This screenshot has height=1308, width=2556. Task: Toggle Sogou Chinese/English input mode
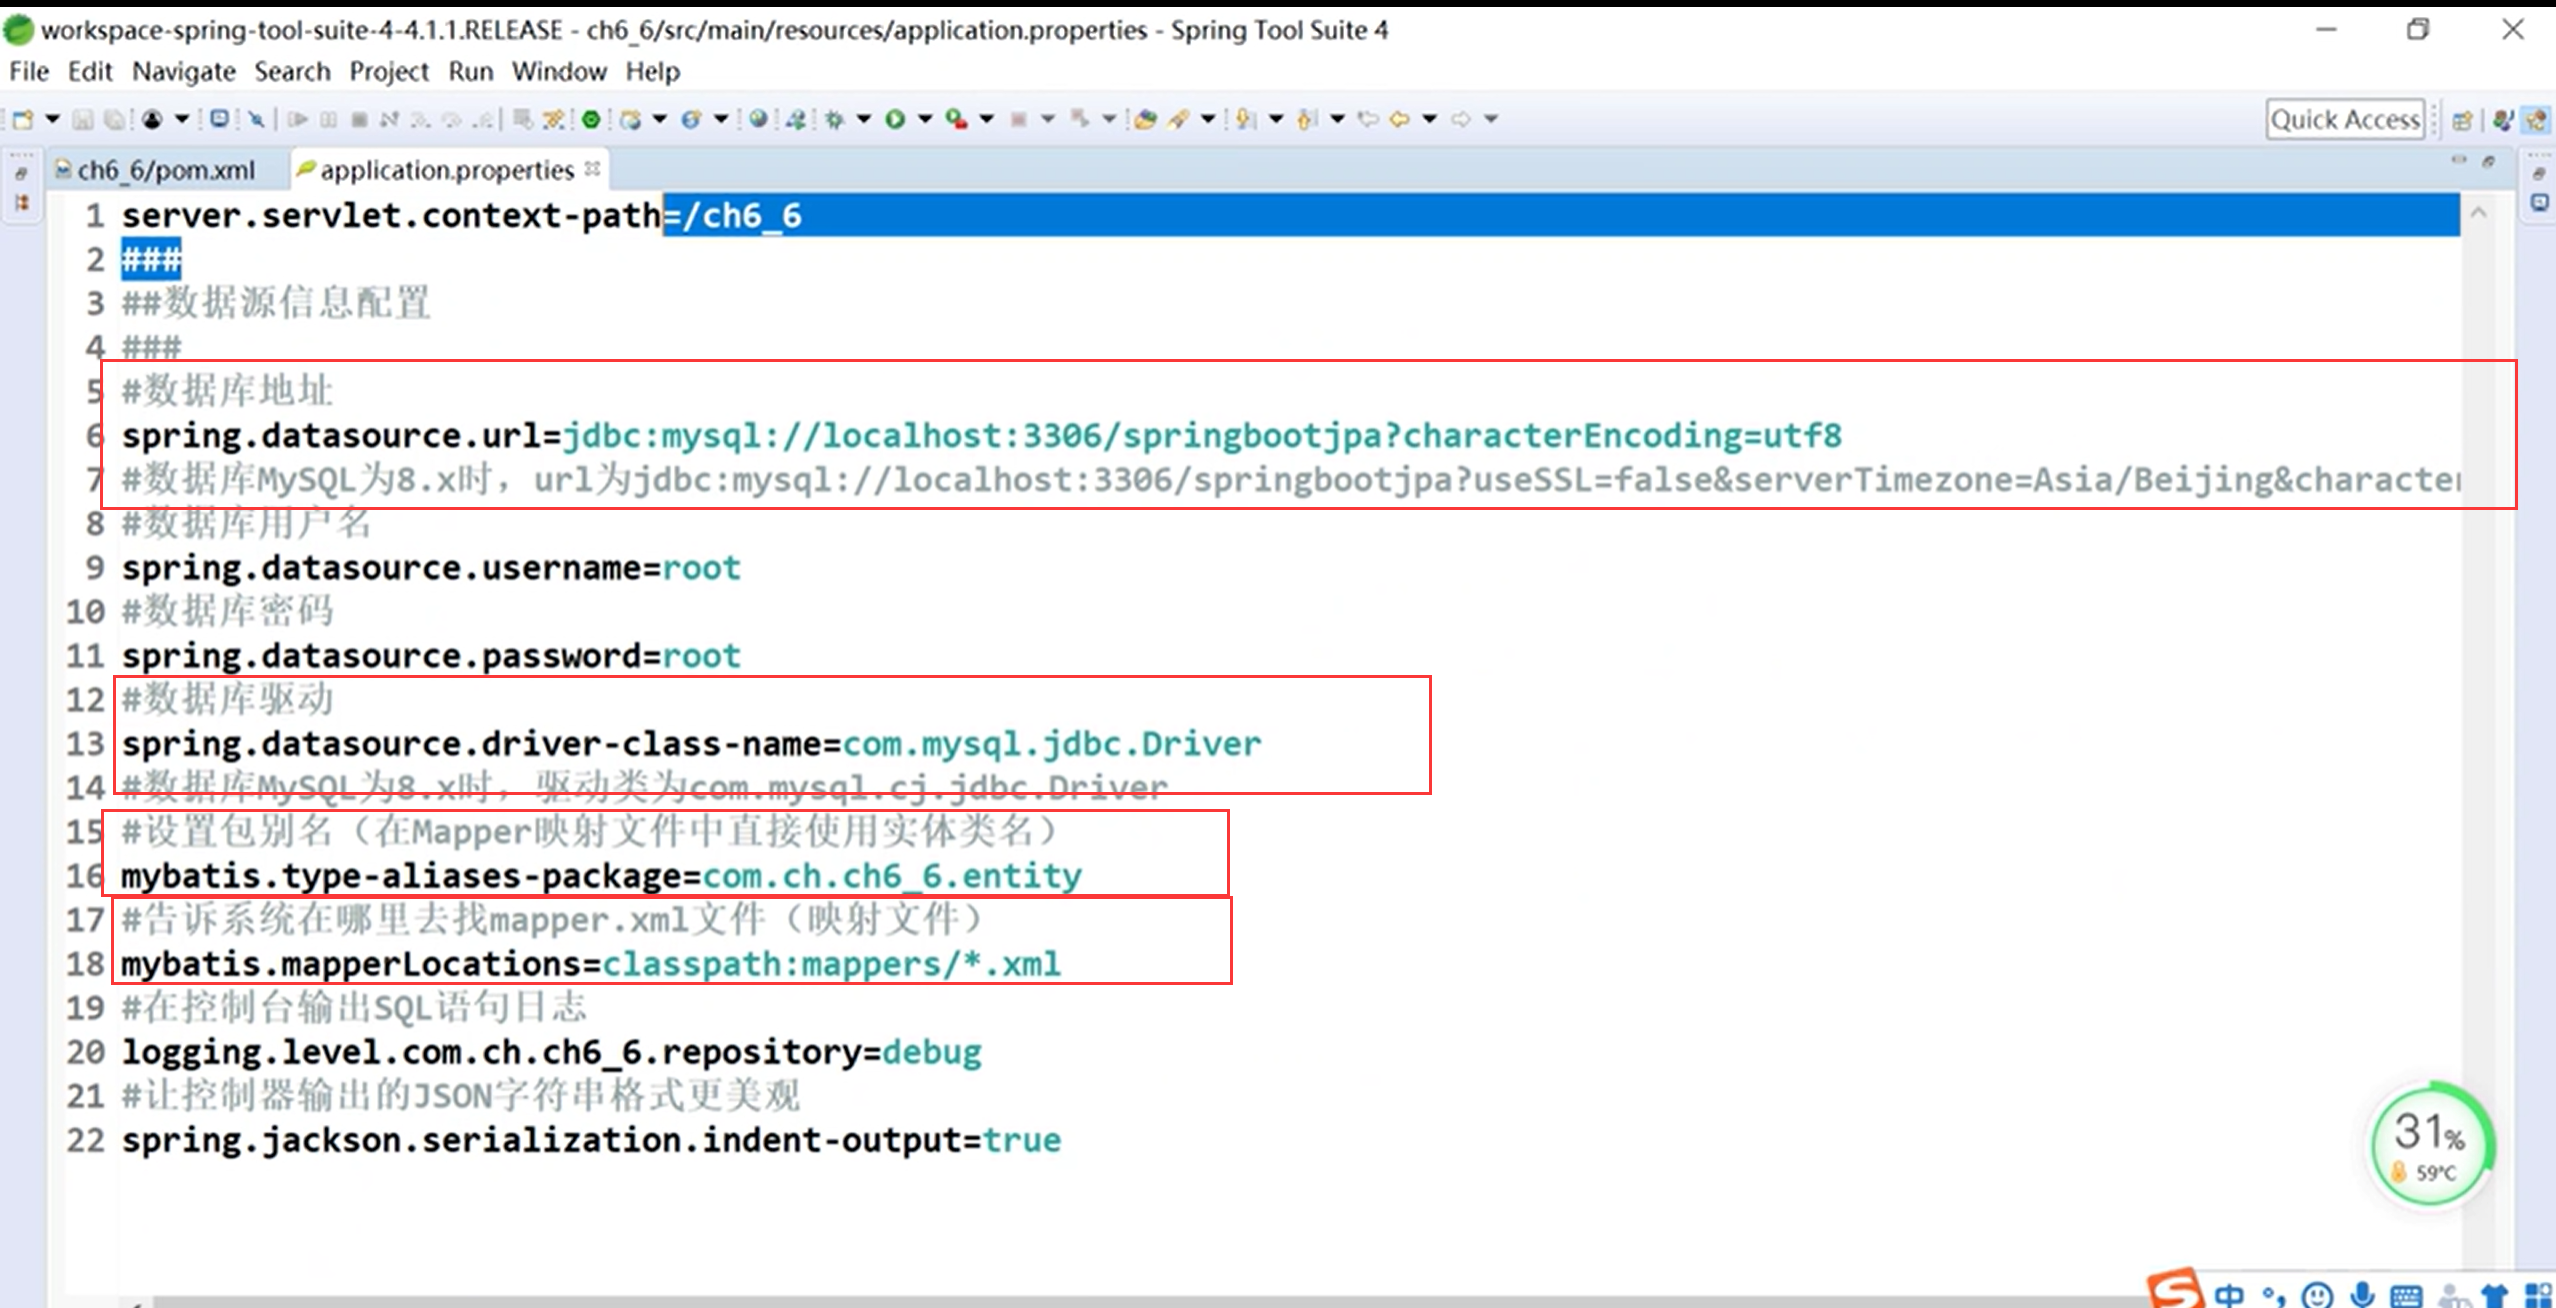click(2229, 1295)
